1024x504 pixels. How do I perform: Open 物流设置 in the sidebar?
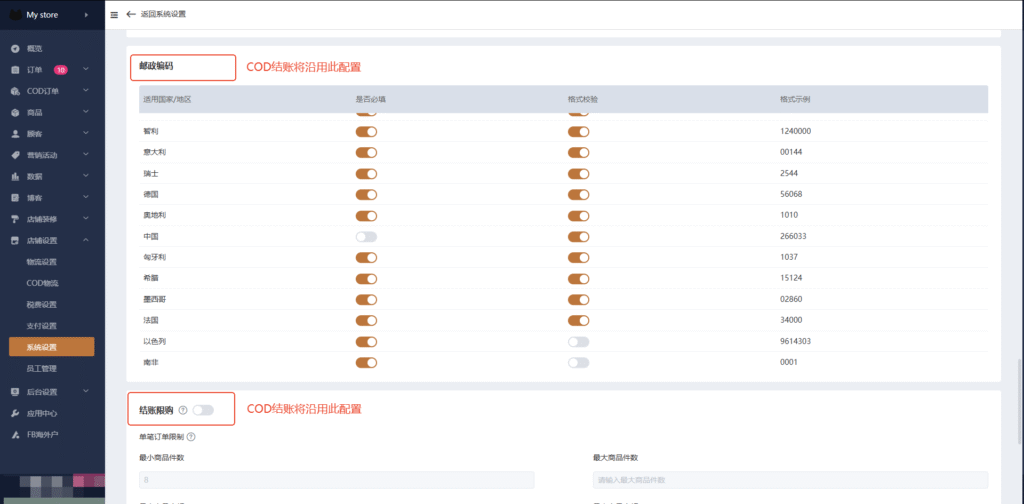coord(42,262)
